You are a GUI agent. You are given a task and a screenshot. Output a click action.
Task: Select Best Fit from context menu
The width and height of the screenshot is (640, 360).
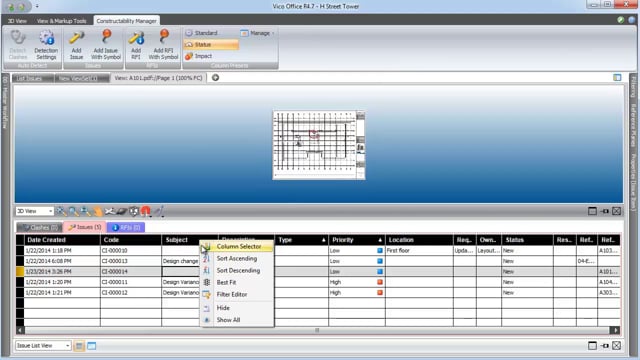237,282
